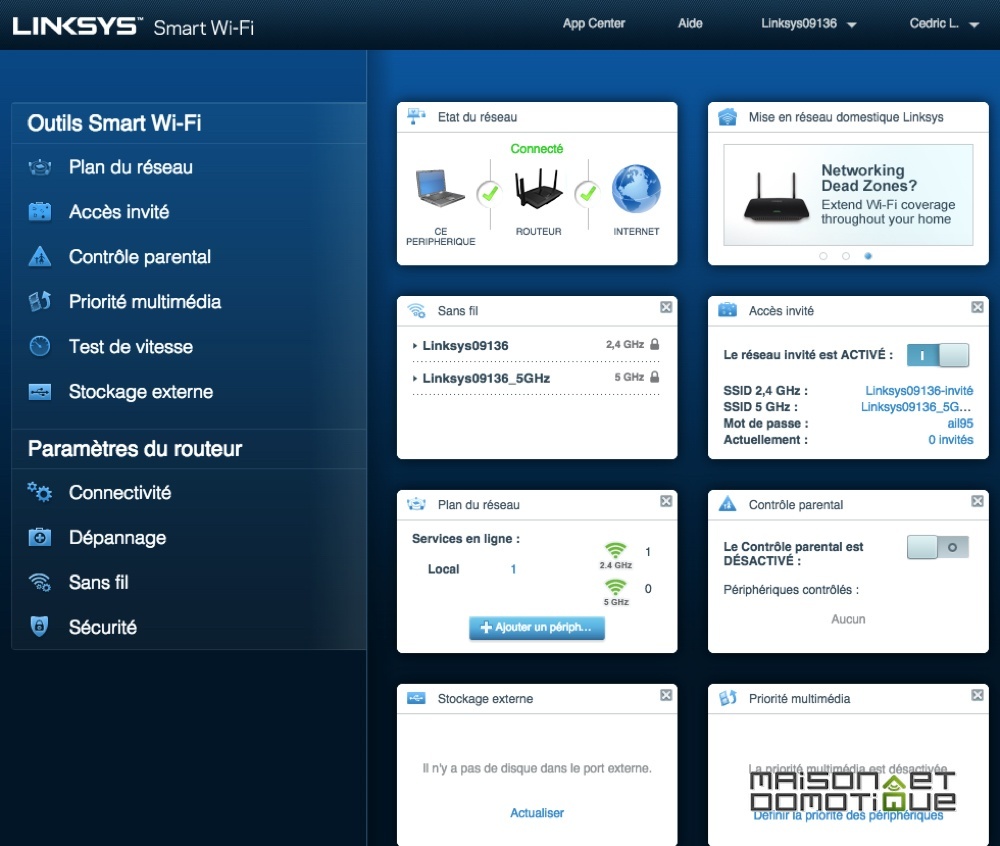Click the Linksys09136_5G... SSID link
Screen dimensions: 1000x846
[916, 407]
